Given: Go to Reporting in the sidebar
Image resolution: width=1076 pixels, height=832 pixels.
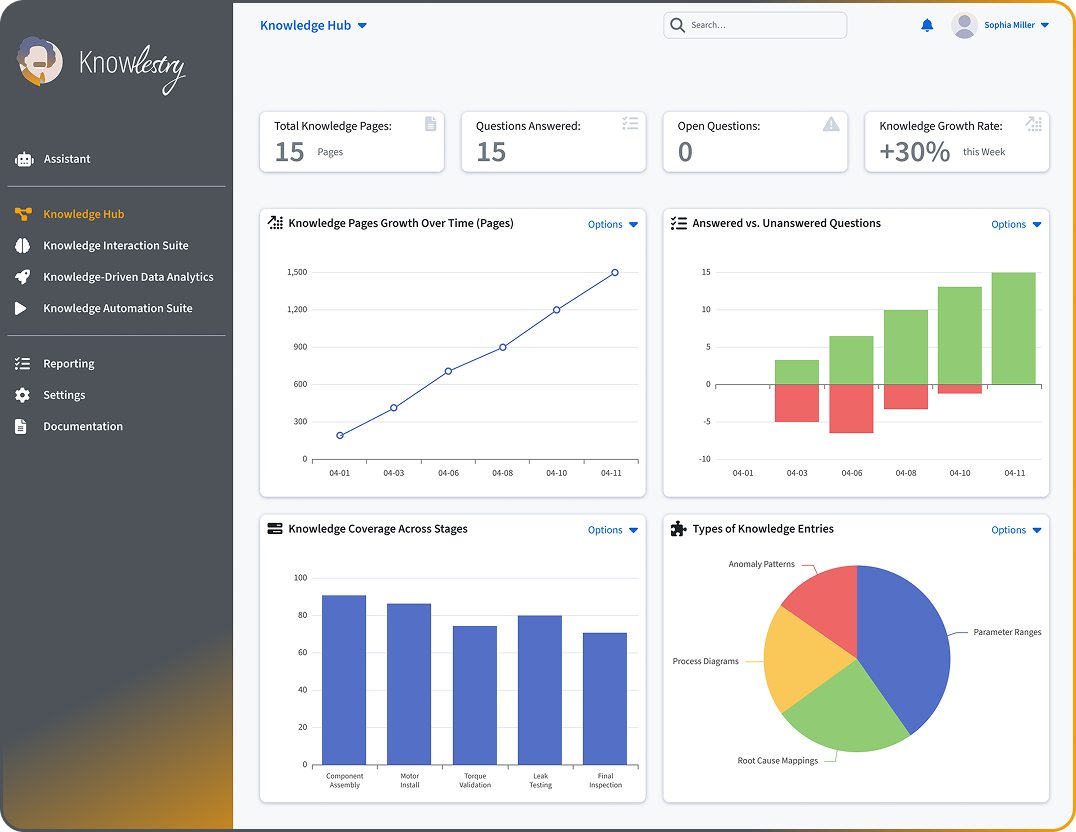Looking at the screenshot, I should [x=68, y=364].
